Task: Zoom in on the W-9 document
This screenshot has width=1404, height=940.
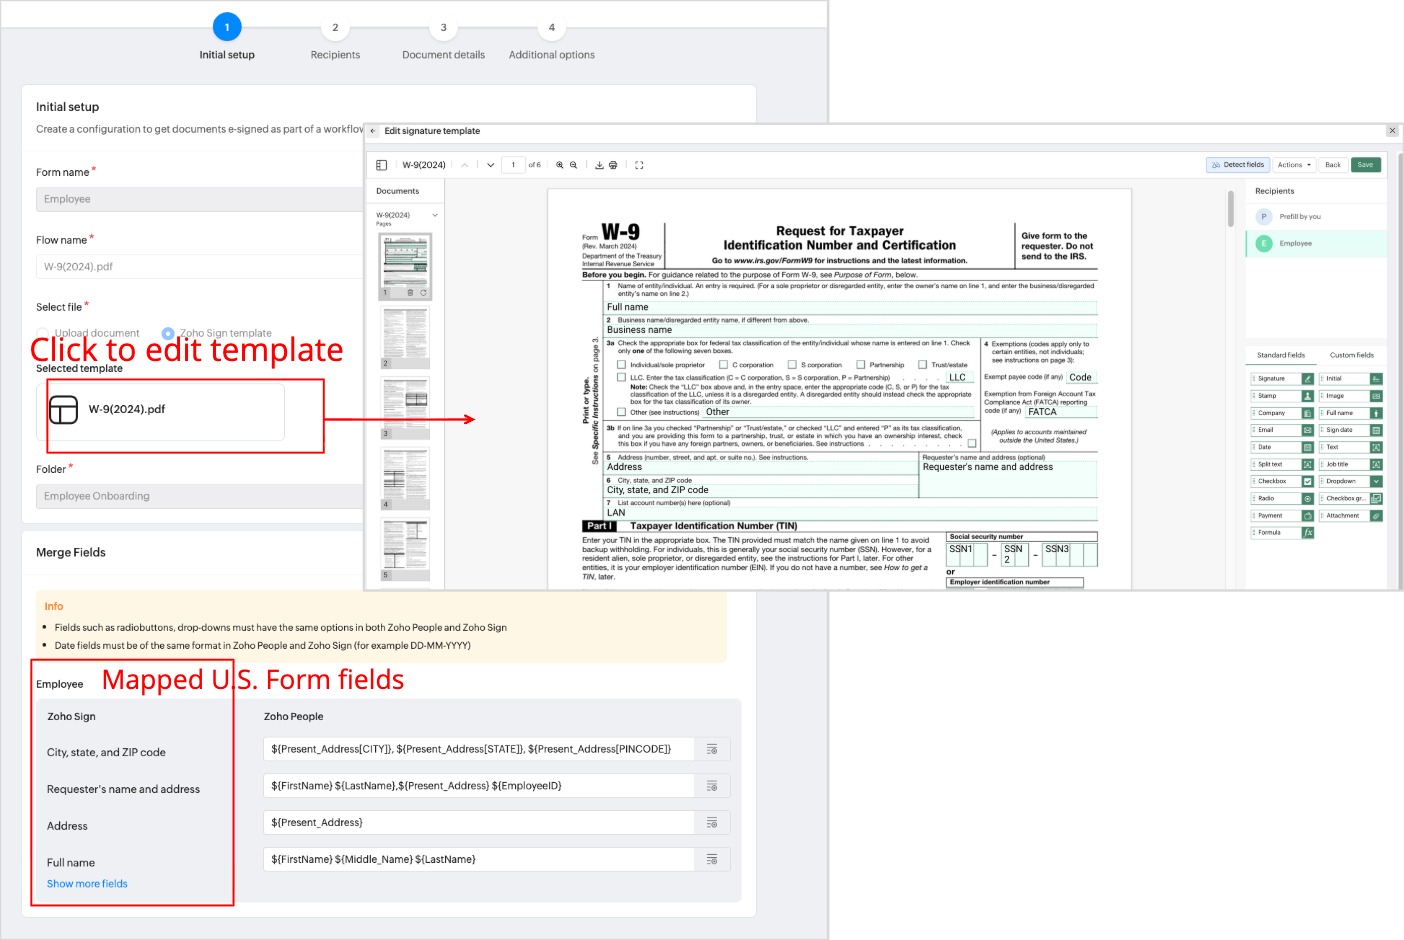Action: tap(560, 165)
